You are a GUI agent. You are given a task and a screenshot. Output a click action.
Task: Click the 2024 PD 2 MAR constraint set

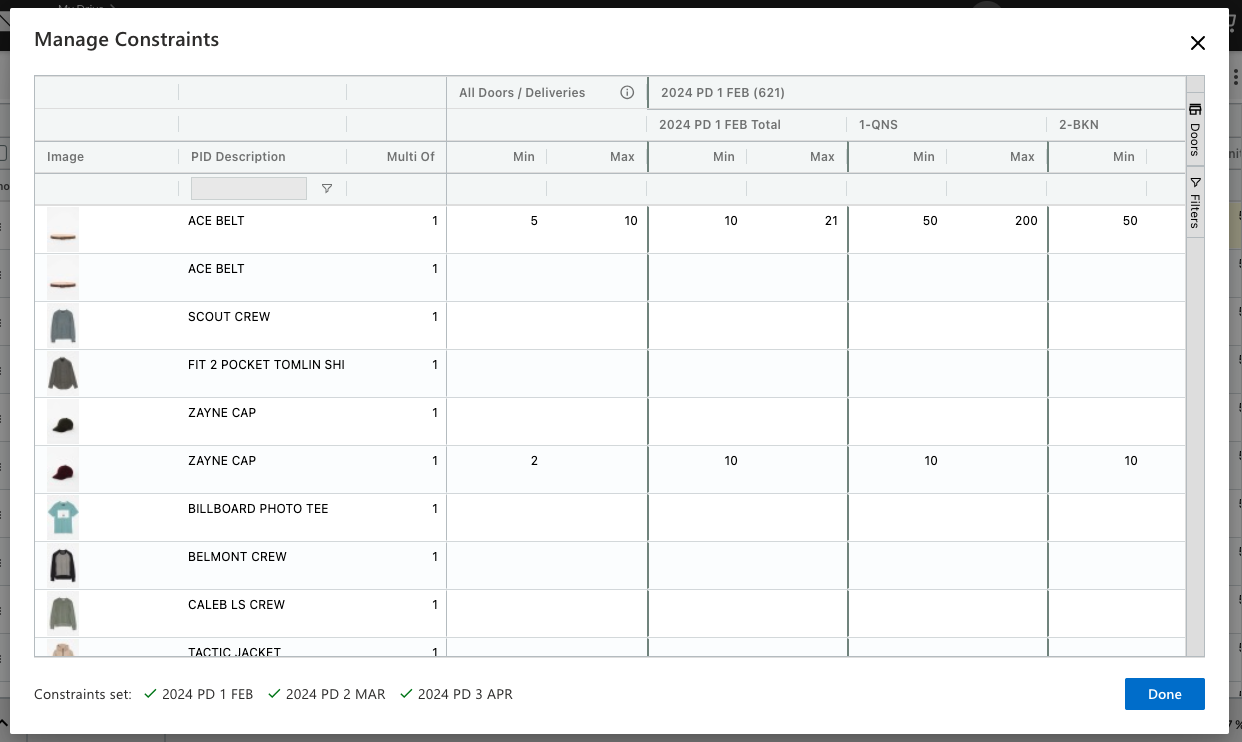[x=335, y=694]
